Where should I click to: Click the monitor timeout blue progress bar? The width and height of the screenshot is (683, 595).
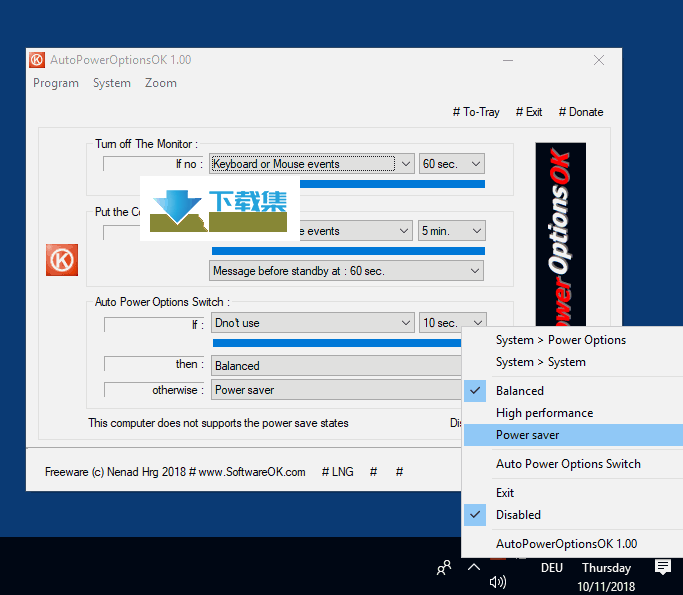pyautogui.click(x=392, y=184)
